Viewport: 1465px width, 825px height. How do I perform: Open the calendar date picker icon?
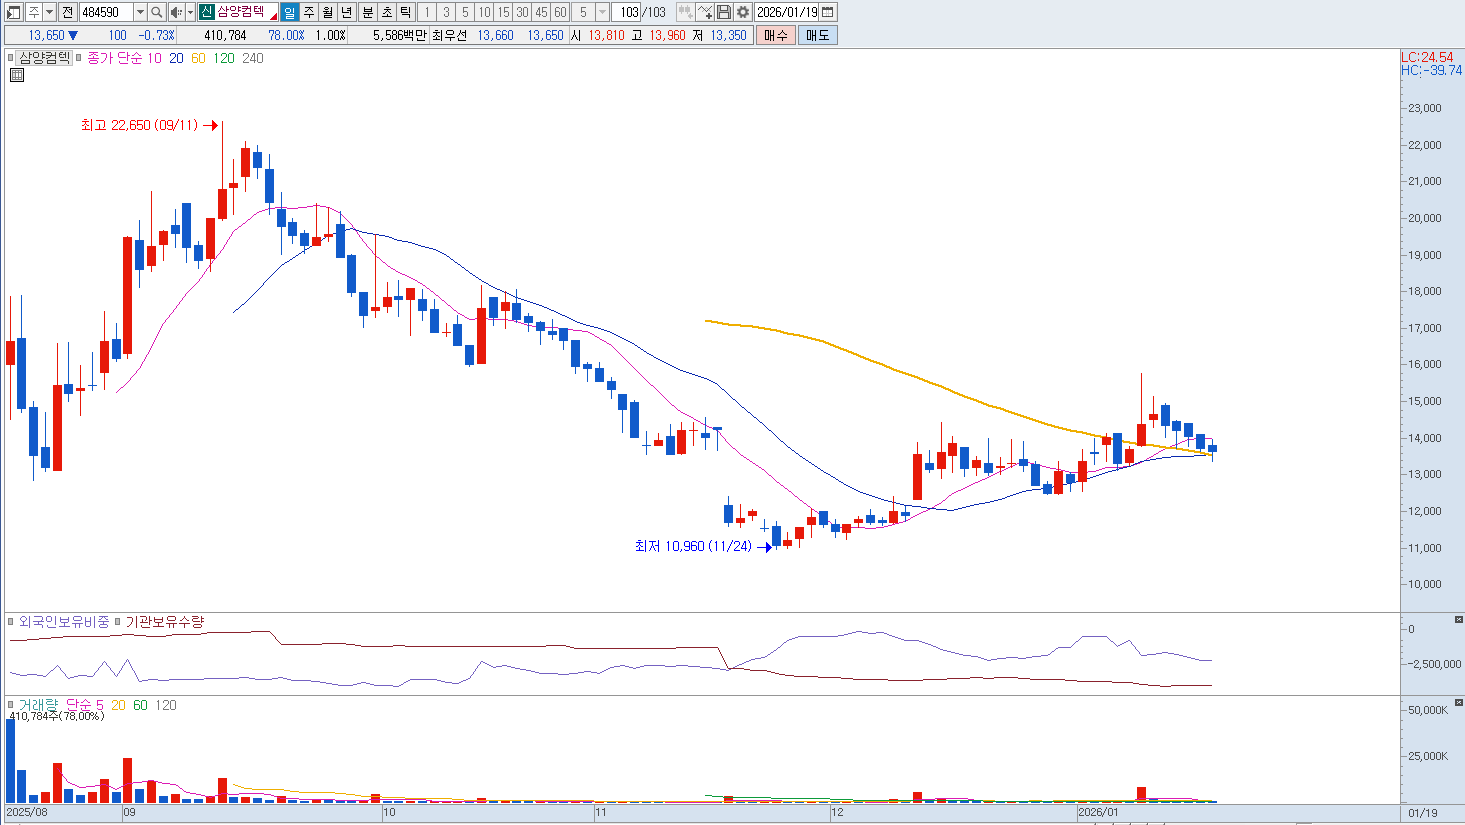(828, 12)
